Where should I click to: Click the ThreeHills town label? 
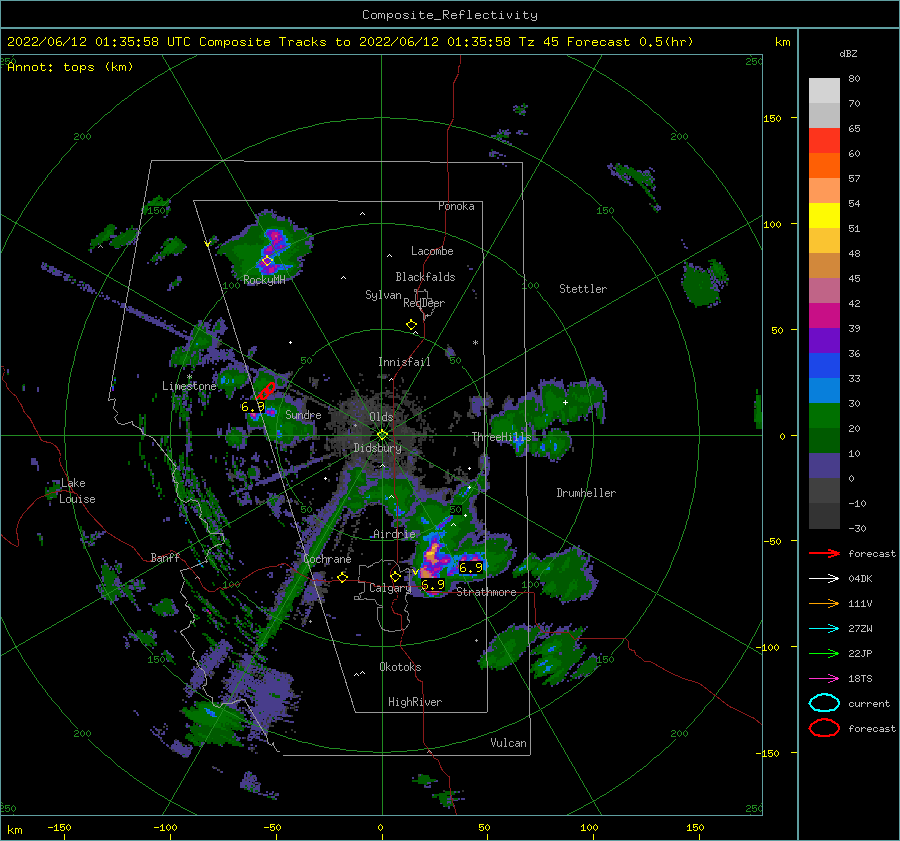502,437
